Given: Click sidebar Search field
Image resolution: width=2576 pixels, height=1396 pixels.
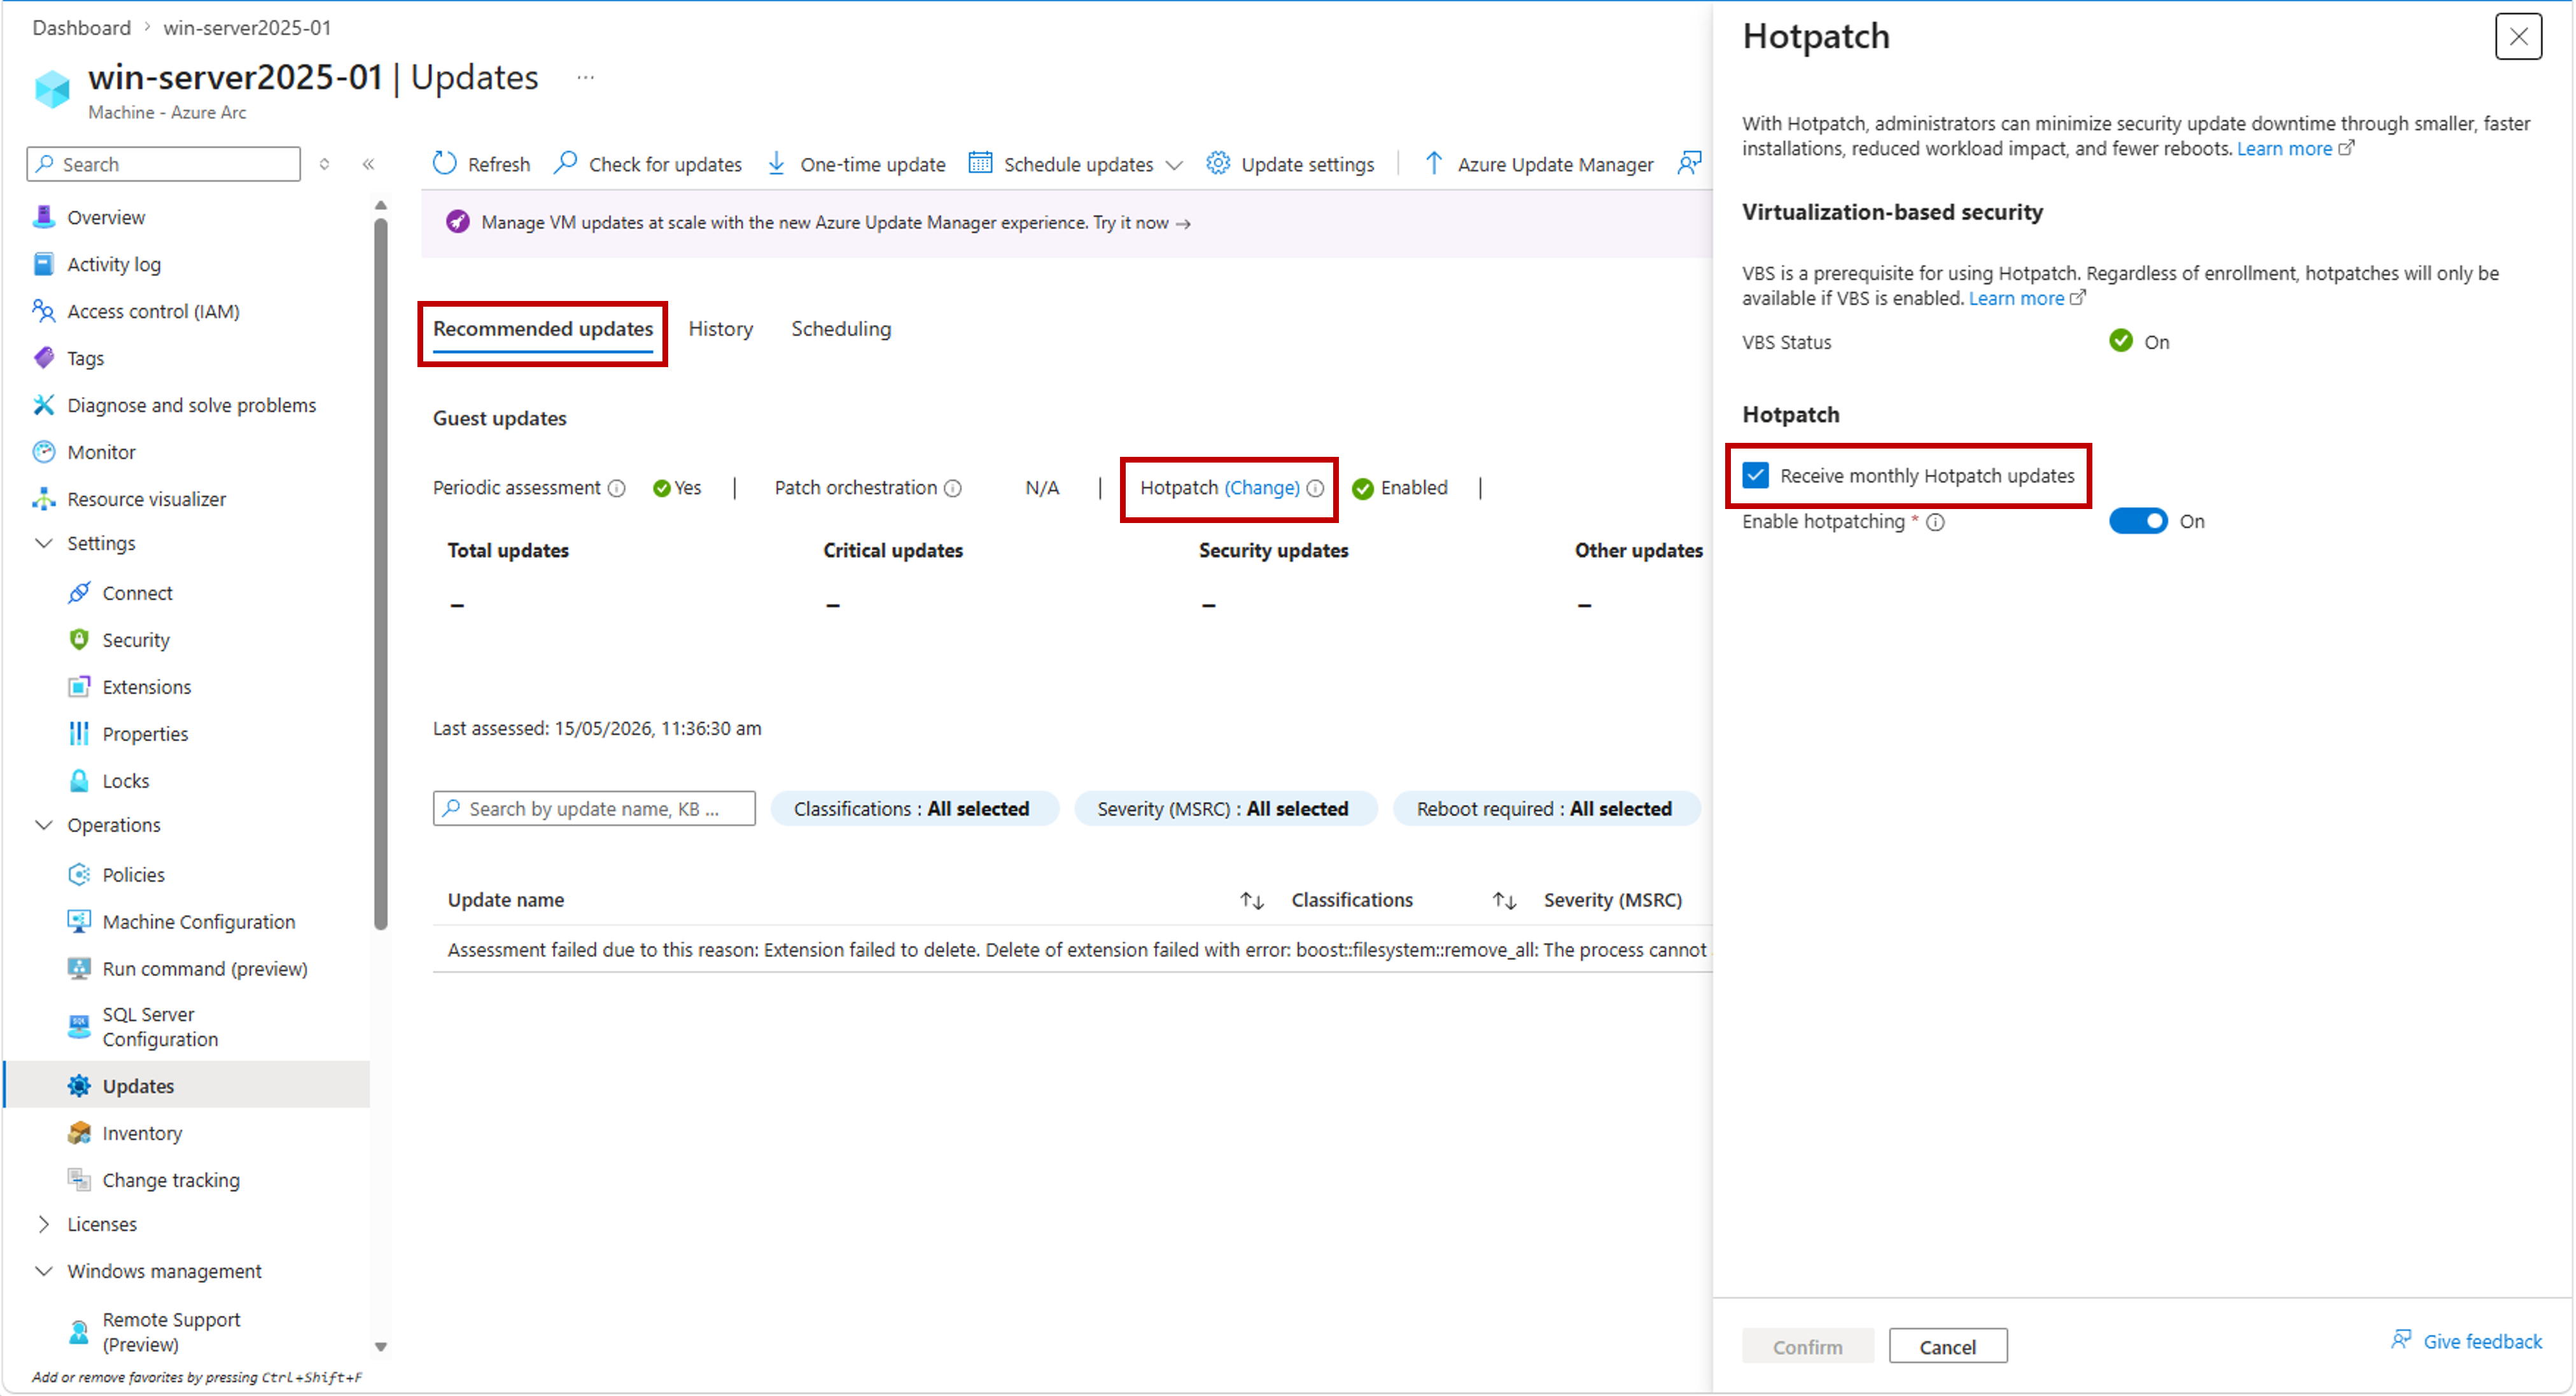Looking at the screenshot, I should pos(163,164).
